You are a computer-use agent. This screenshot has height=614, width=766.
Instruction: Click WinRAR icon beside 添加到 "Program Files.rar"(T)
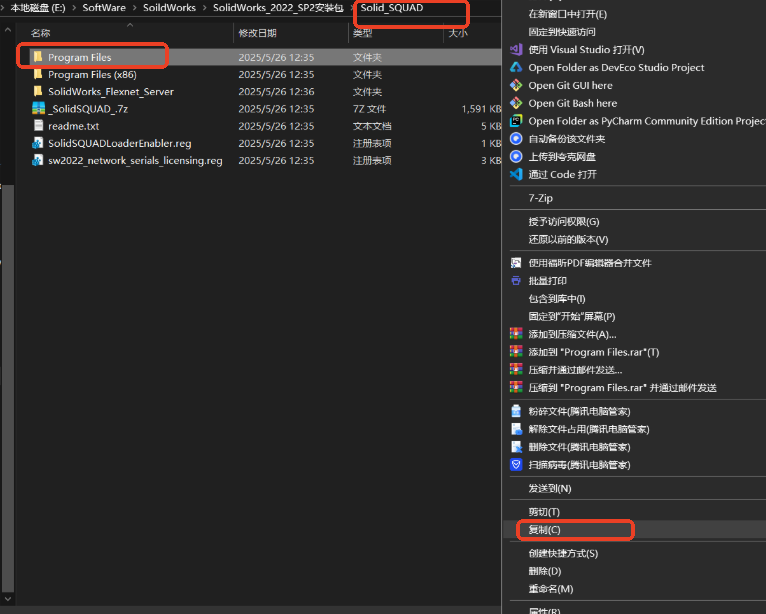point(516,352)
